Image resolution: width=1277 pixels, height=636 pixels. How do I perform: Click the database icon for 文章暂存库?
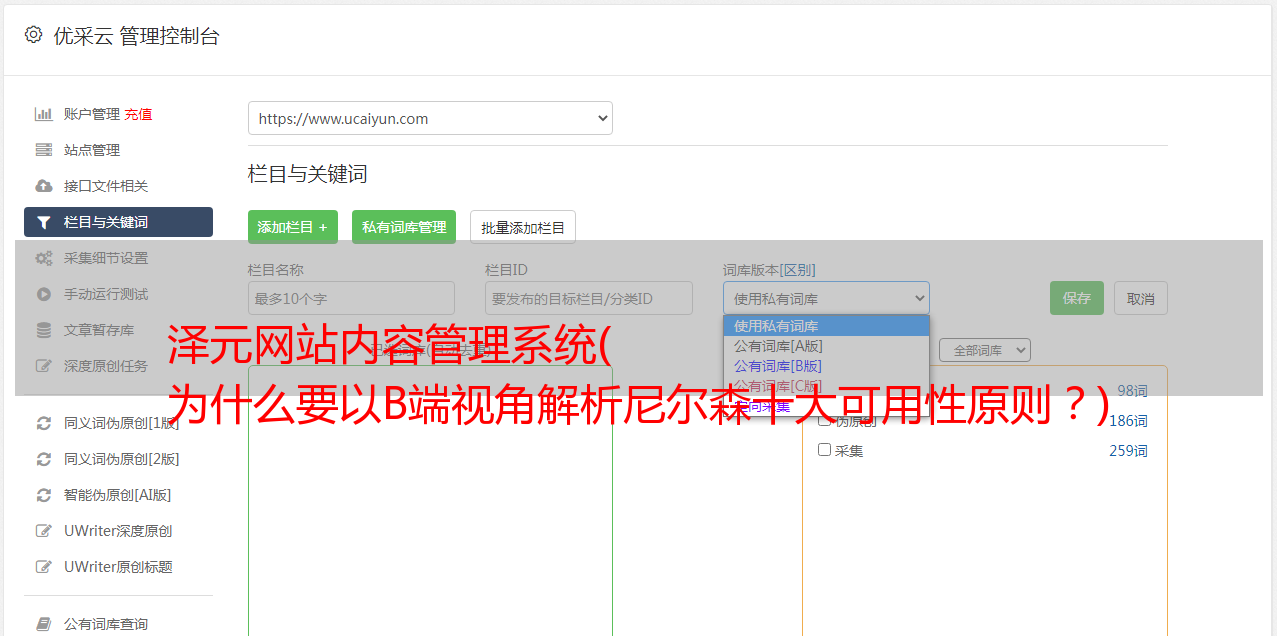point(44,330)
